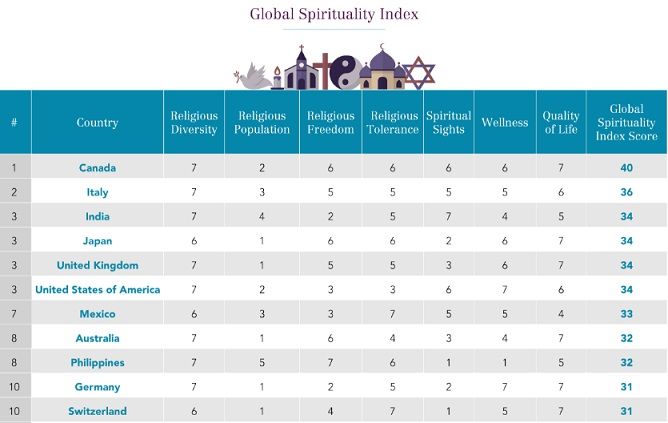Click the Switzerland country link

coord(97,411)
